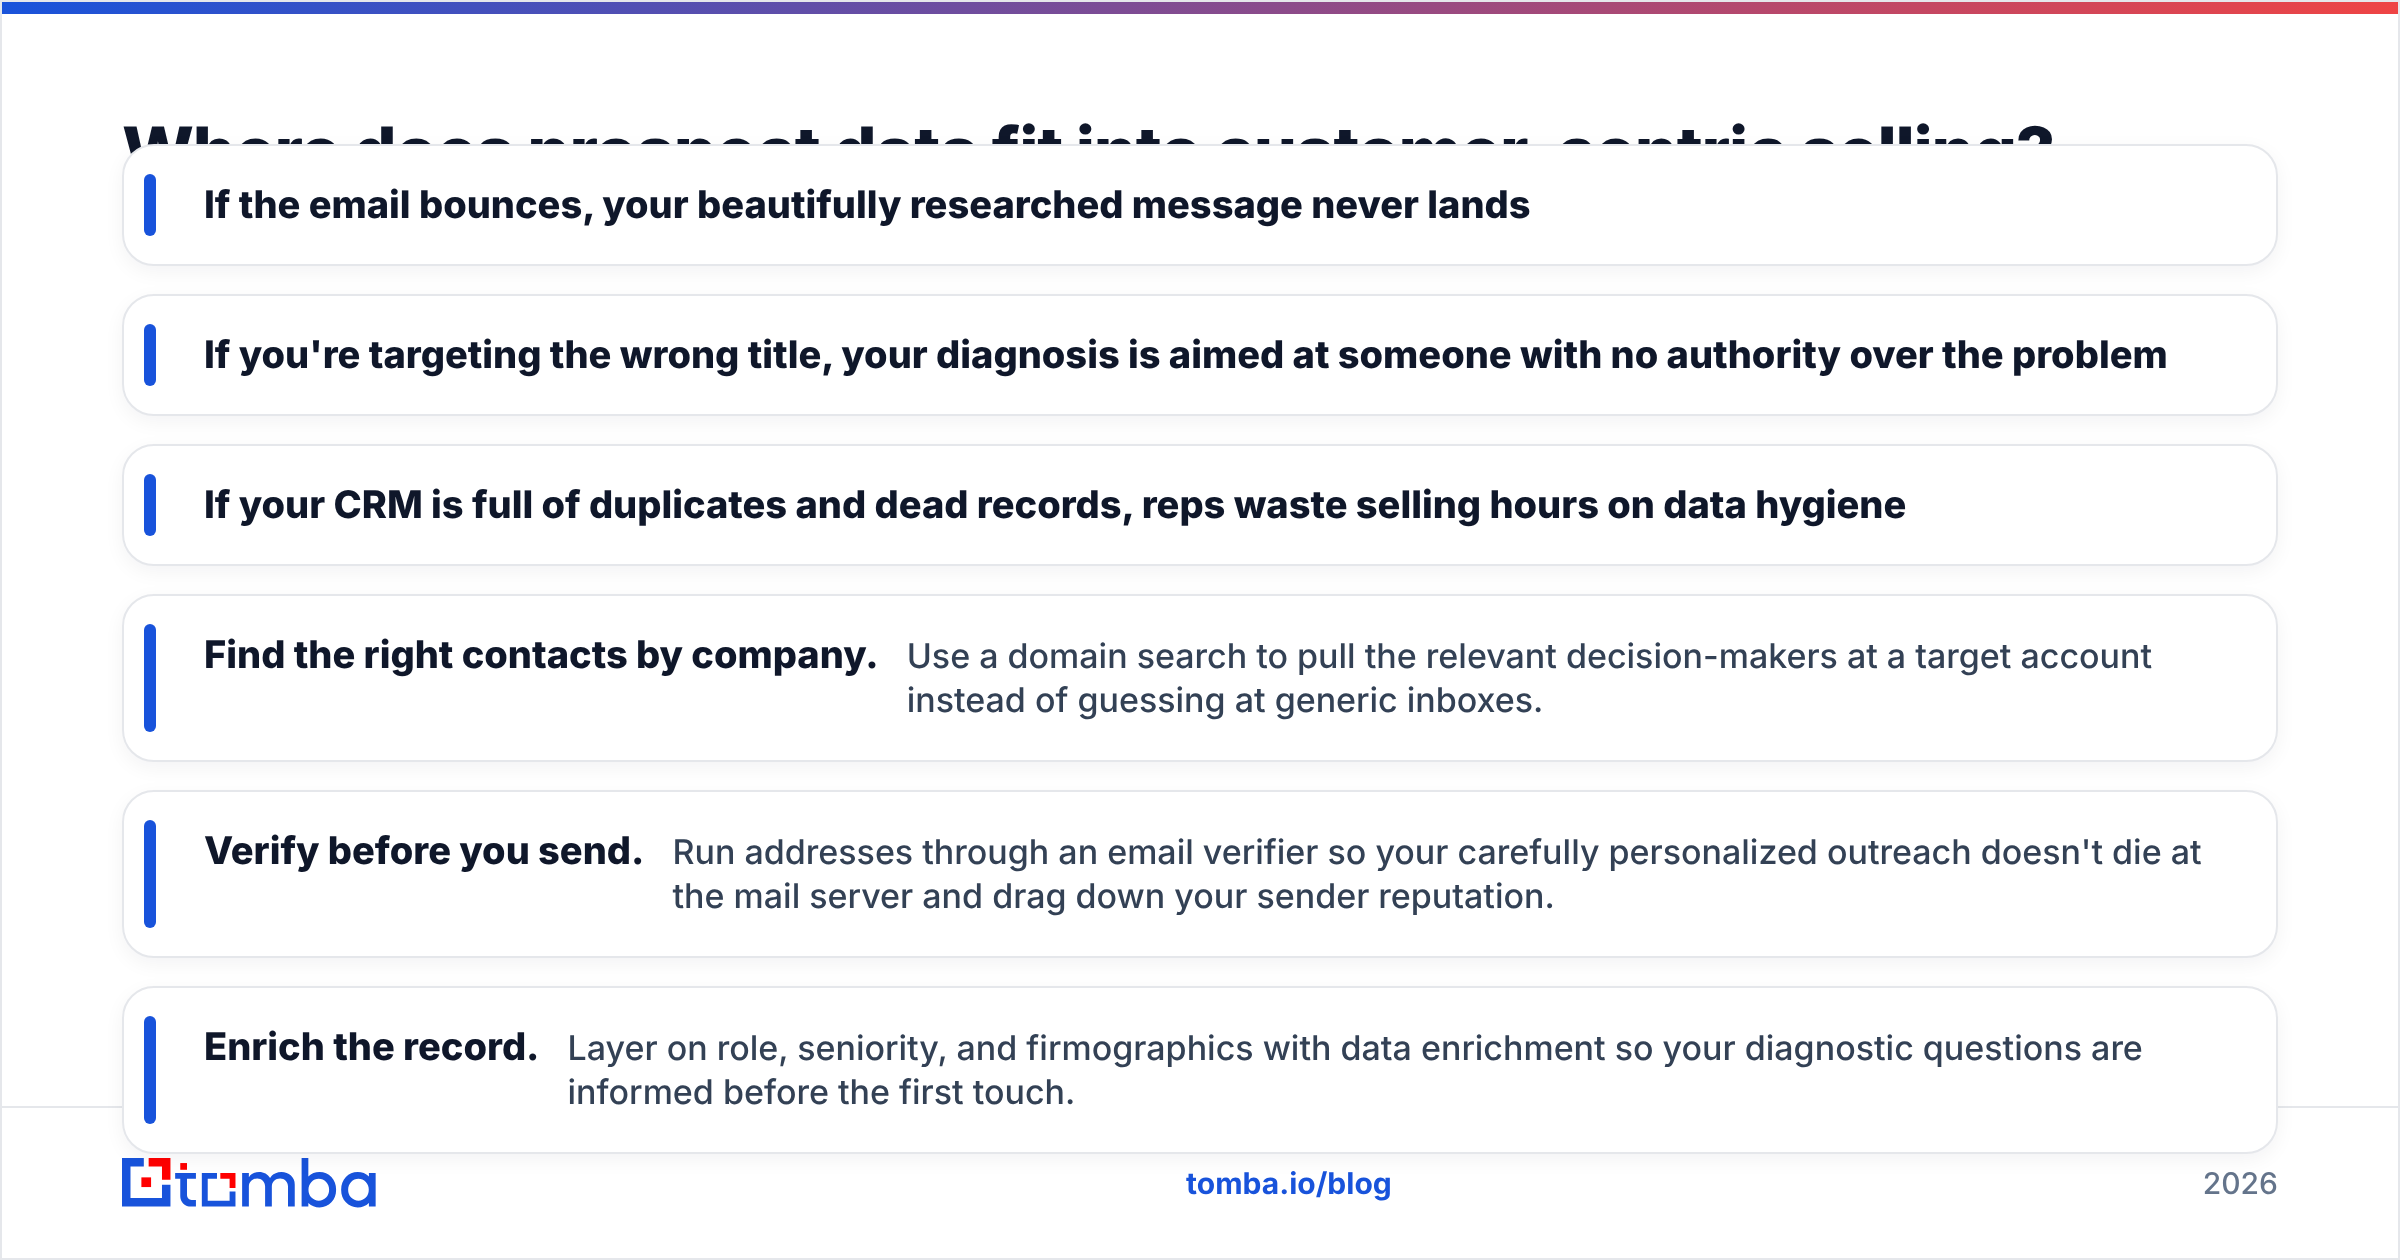Click the email verifier description text

[x=1436, y=874]
